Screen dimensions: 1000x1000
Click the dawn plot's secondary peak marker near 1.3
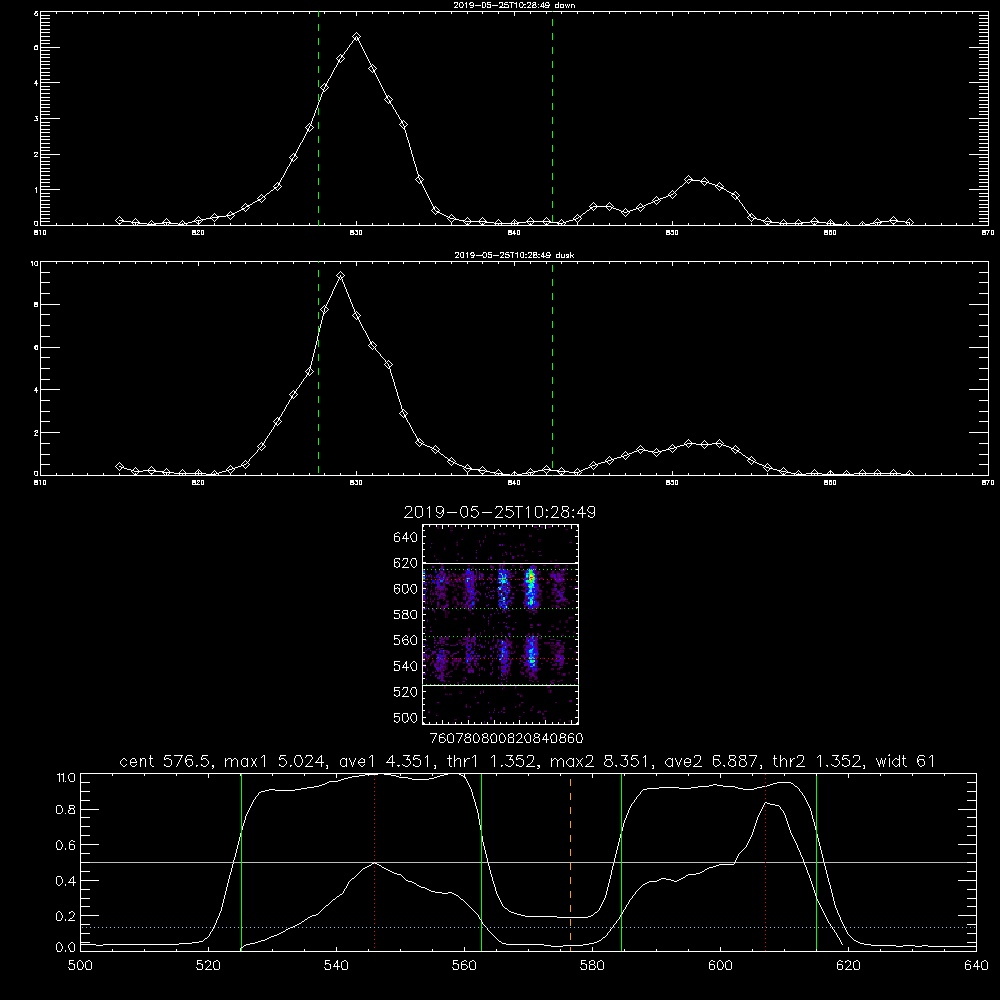(x=689, y=180)
